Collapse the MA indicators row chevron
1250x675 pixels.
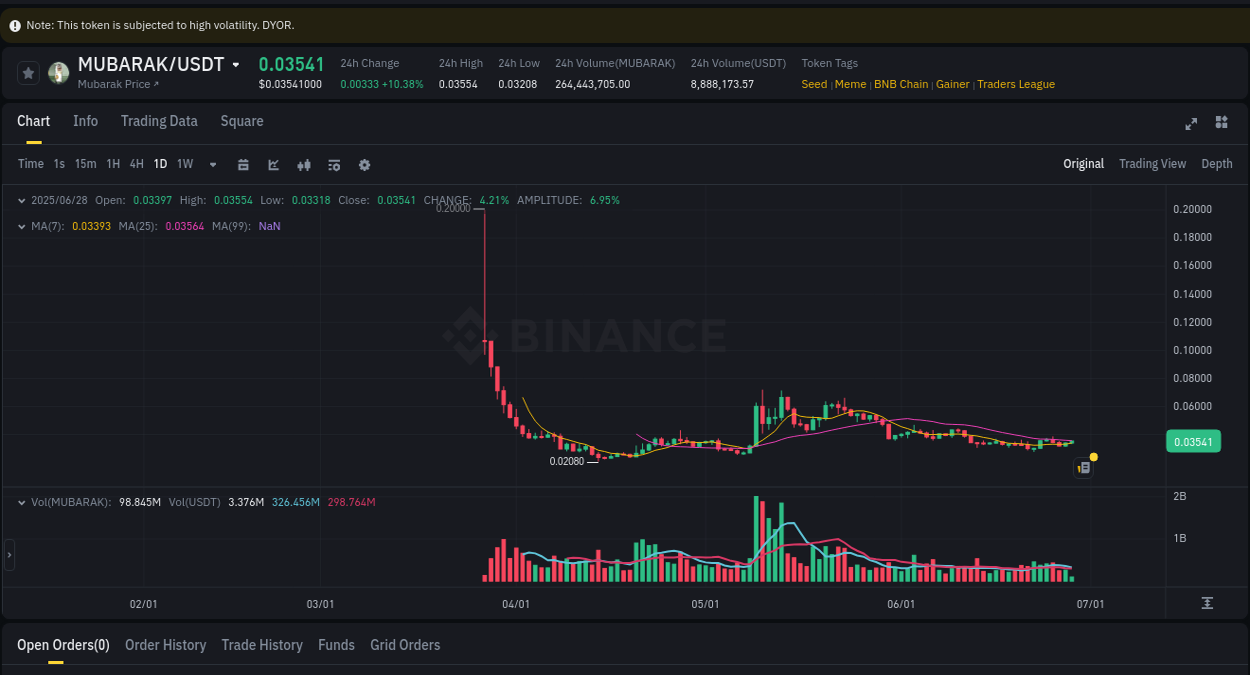pos(21,227)
